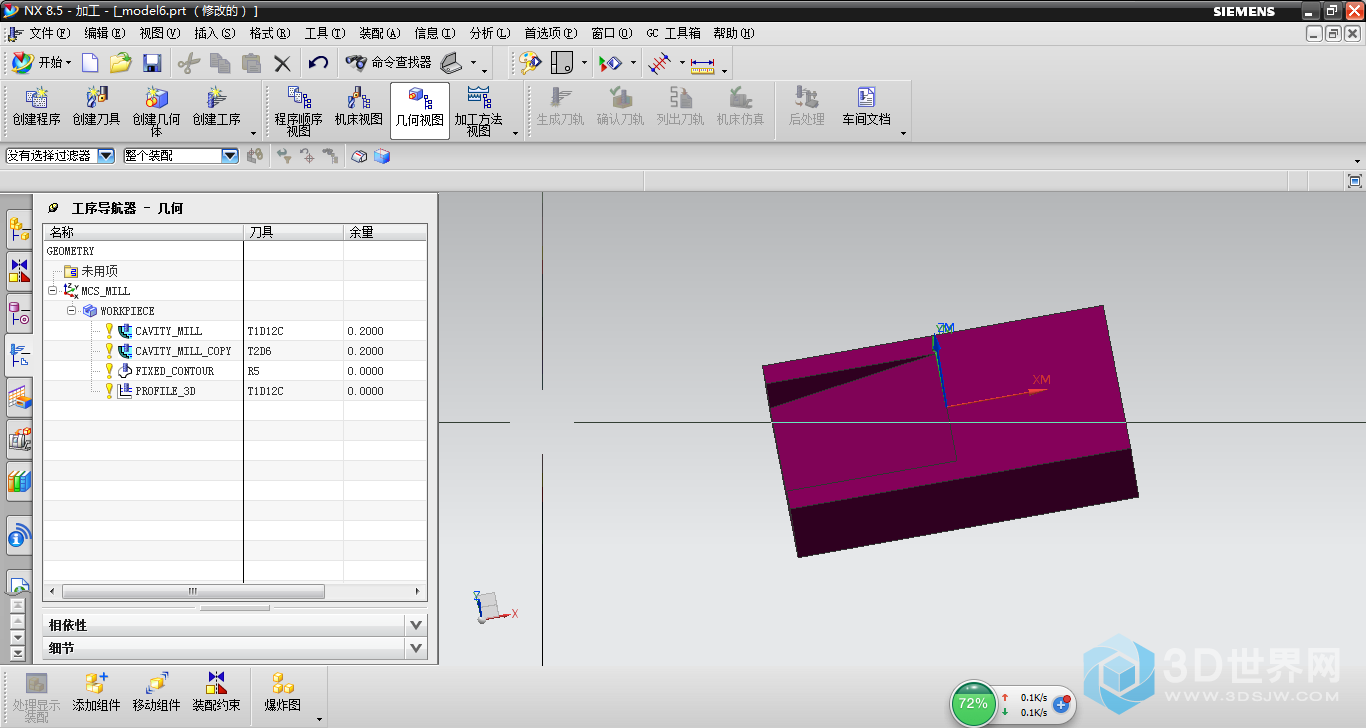Screen dimensions: 1366x728
Task: Click the navigator horizontal scrollbar thumb
Action: coord(193,592)
